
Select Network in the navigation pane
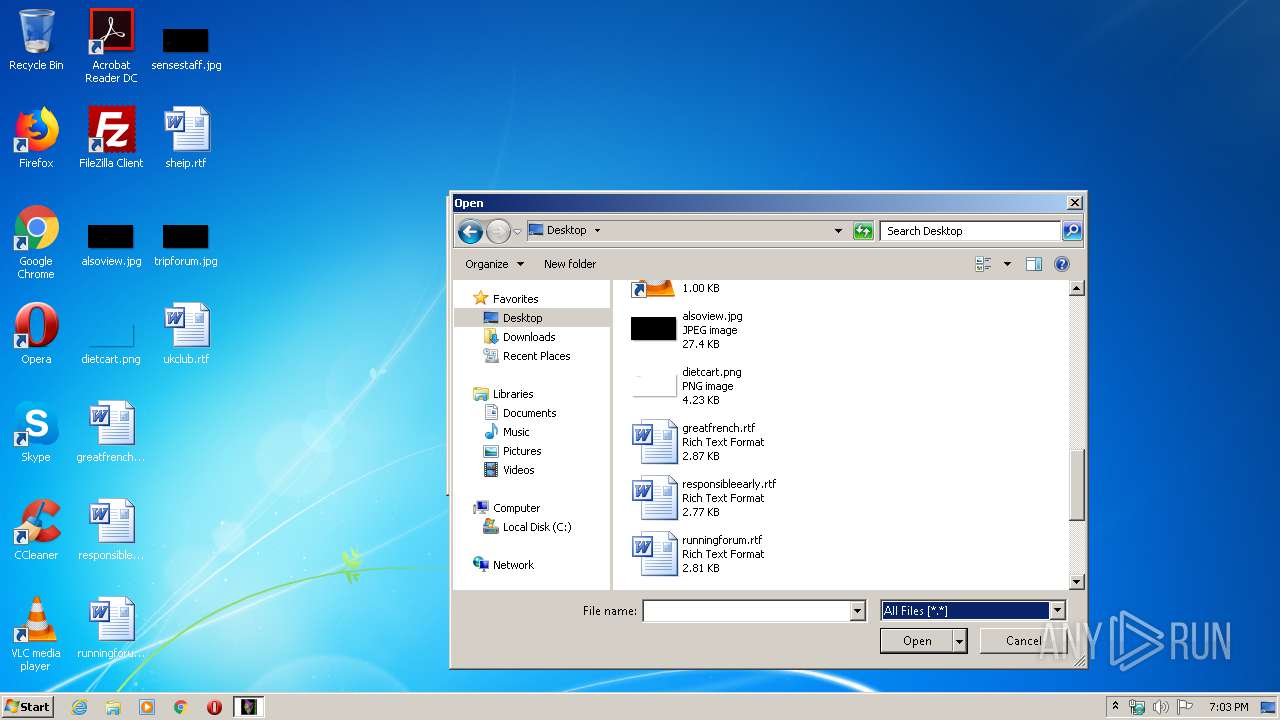pos(503,565)
